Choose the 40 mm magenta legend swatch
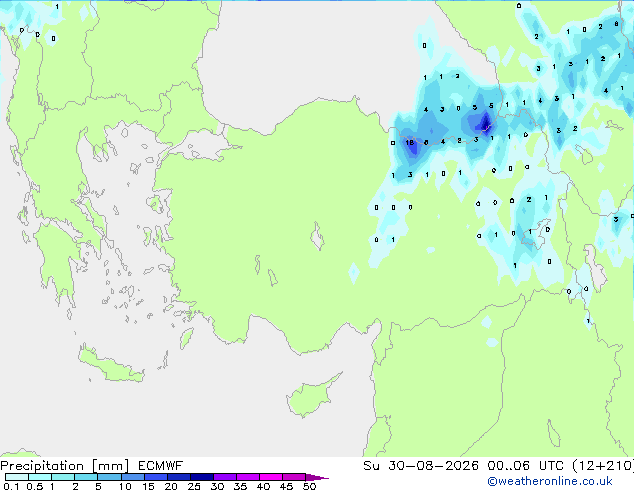The height and width of the screenshot is (490, 634). (x=271, y=477)
